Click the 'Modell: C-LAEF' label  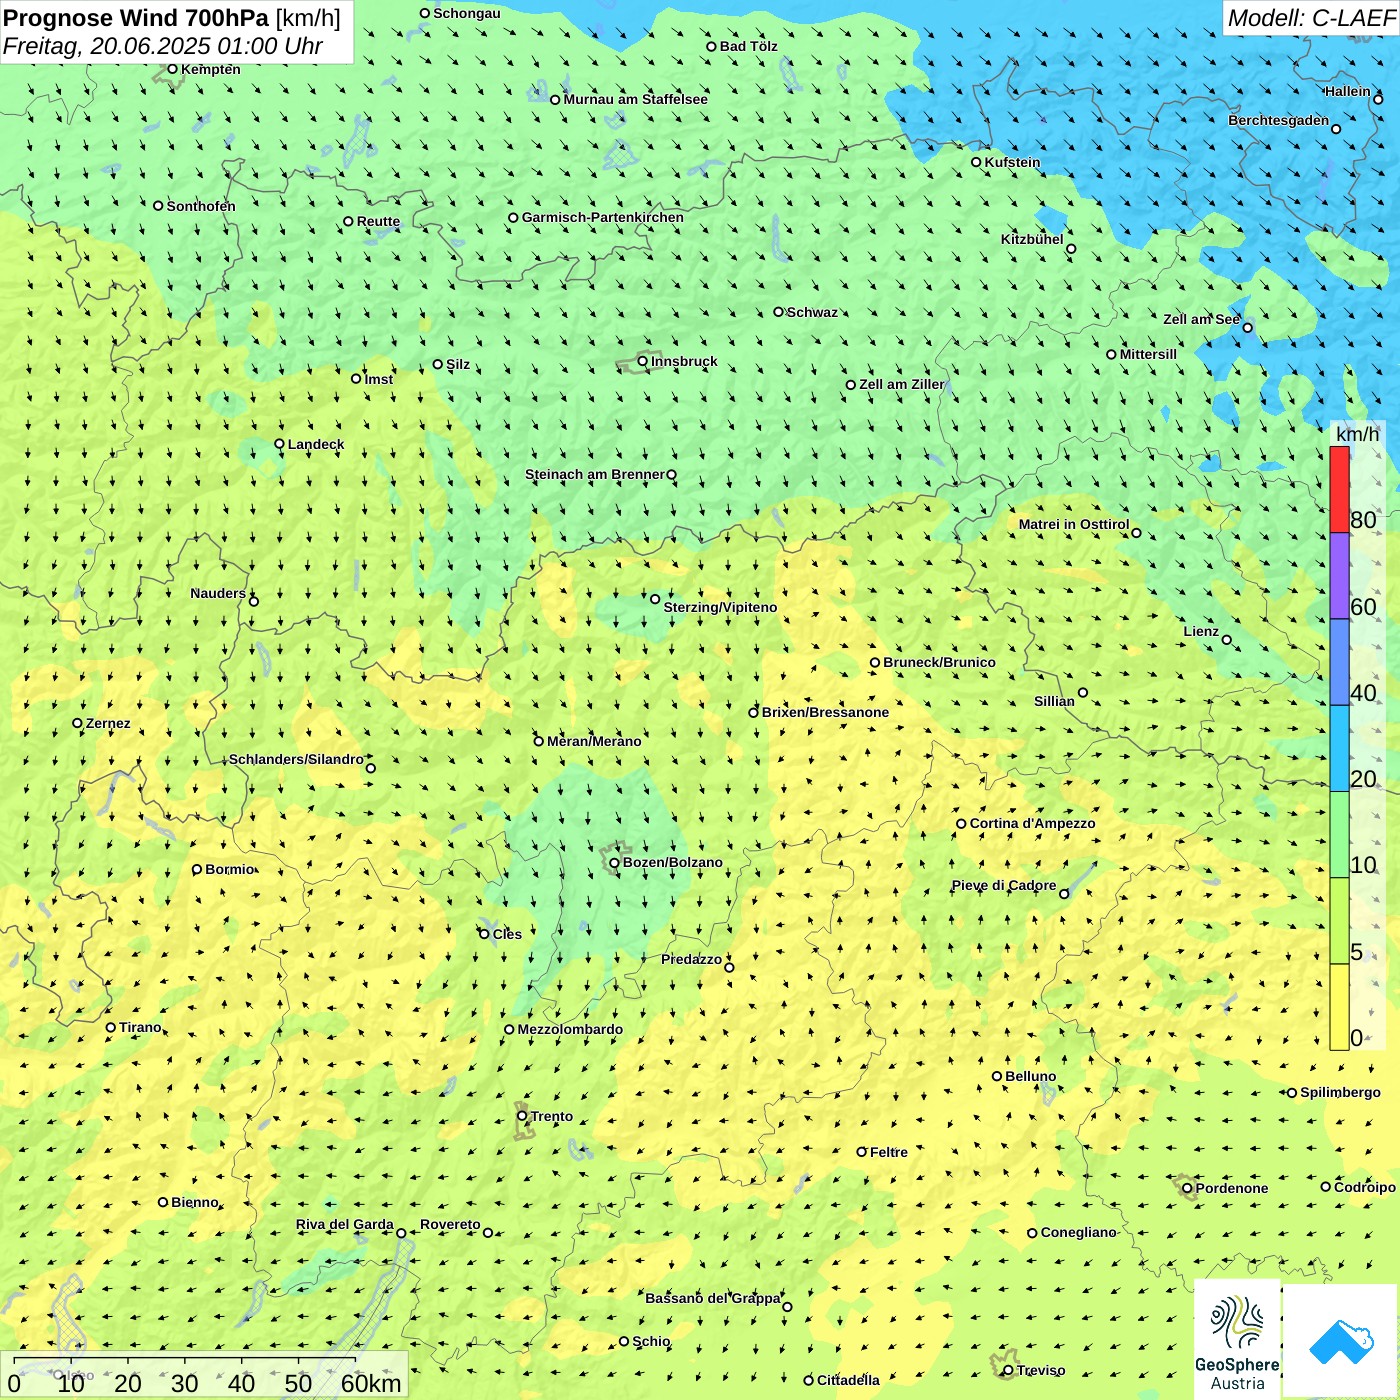coord(1311,18)
